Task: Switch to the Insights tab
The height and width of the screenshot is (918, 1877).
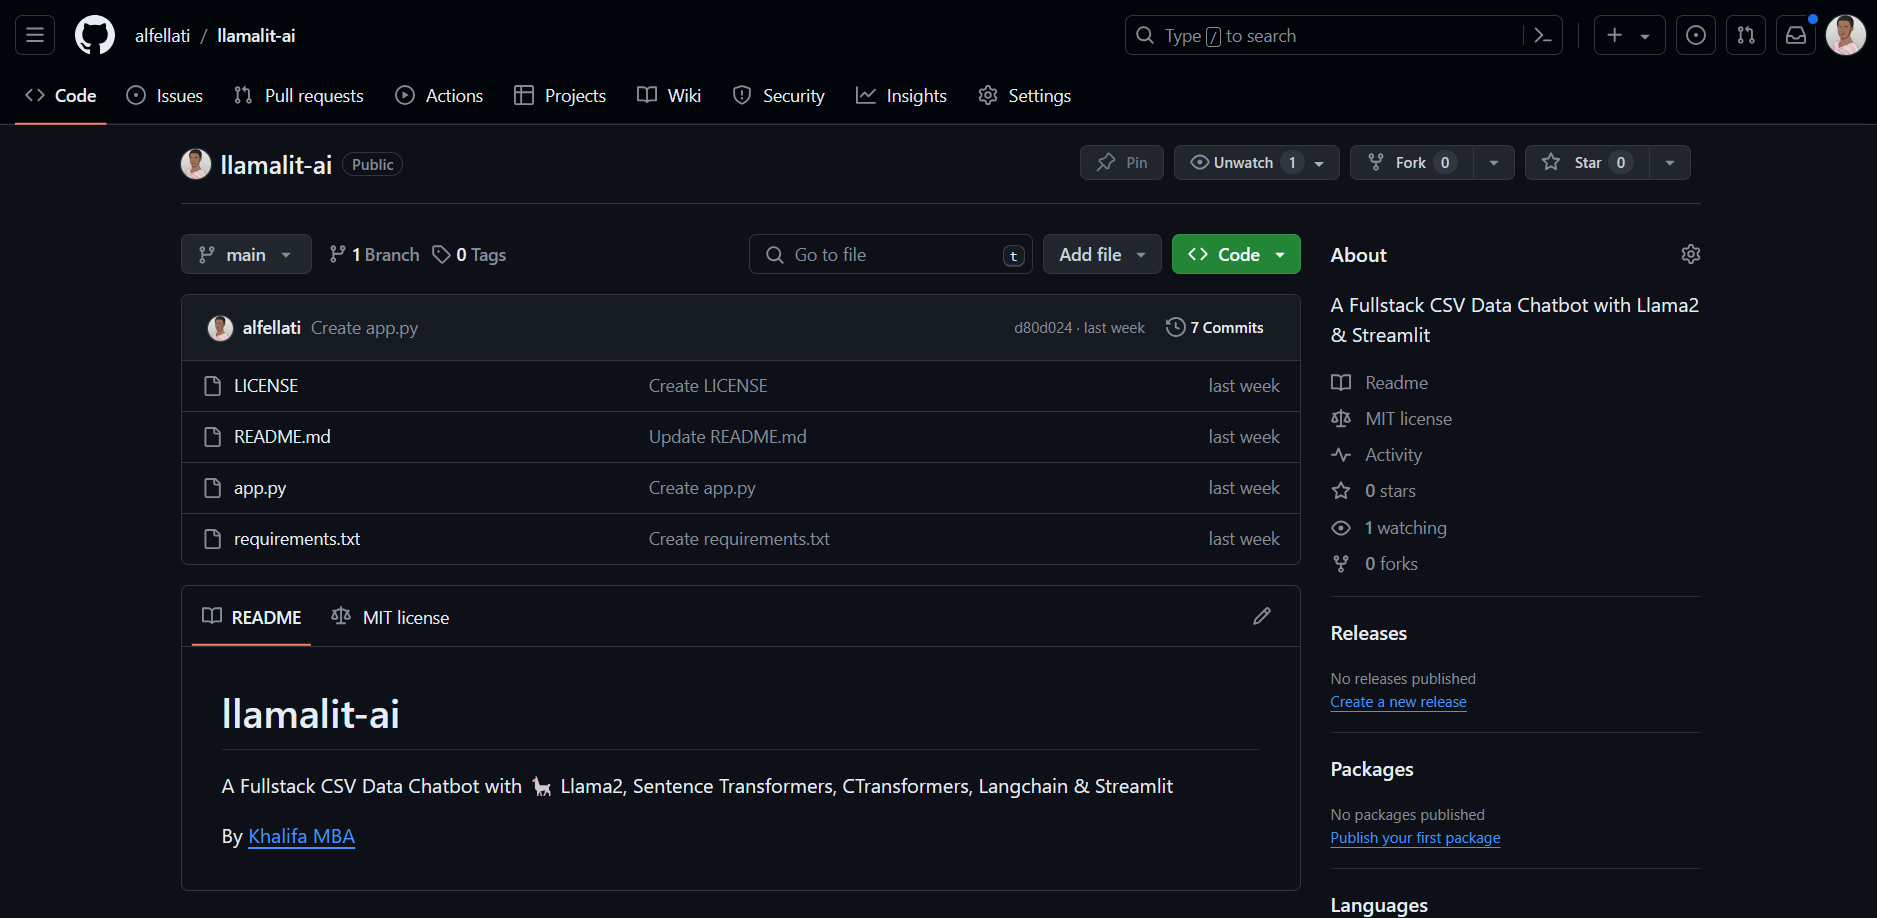Action: [902, 96]
